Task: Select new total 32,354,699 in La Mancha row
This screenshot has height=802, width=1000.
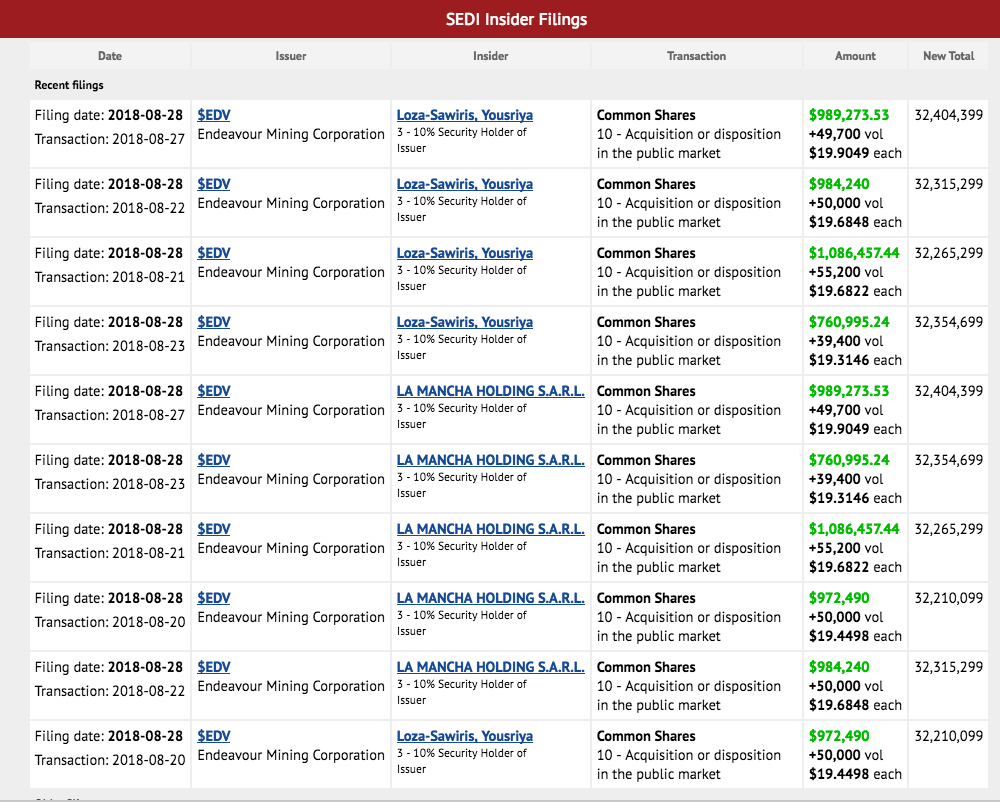Action: (x=948, y=460)
